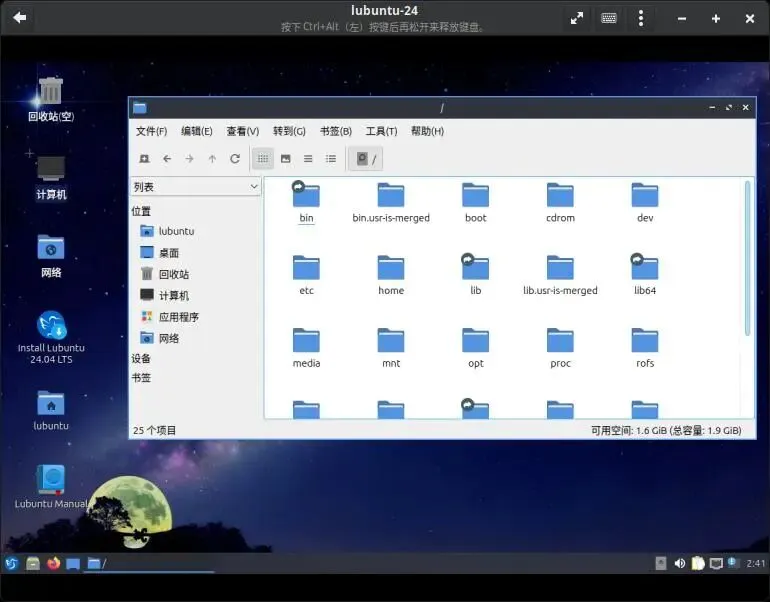770x602 pixels.
Task: Click 网络 desktop icon
Action: [x=51, y=255]
